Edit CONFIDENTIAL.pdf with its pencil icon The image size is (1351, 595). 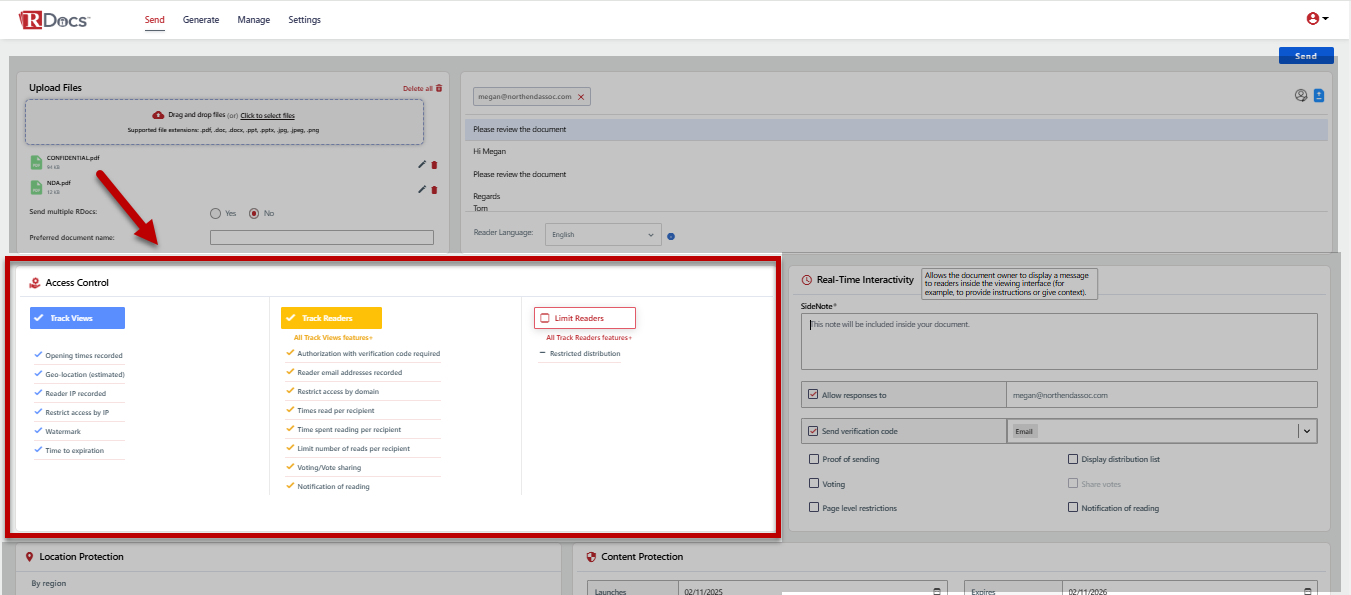pos(422,164)
